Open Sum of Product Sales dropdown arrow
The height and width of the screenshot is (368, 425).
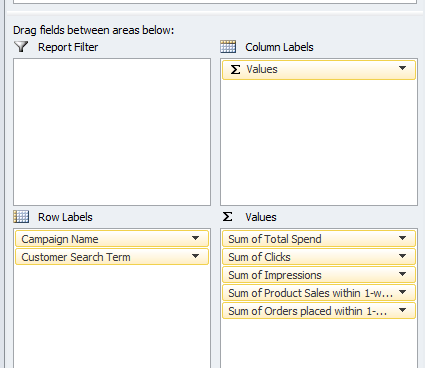(x=402, y=292)
